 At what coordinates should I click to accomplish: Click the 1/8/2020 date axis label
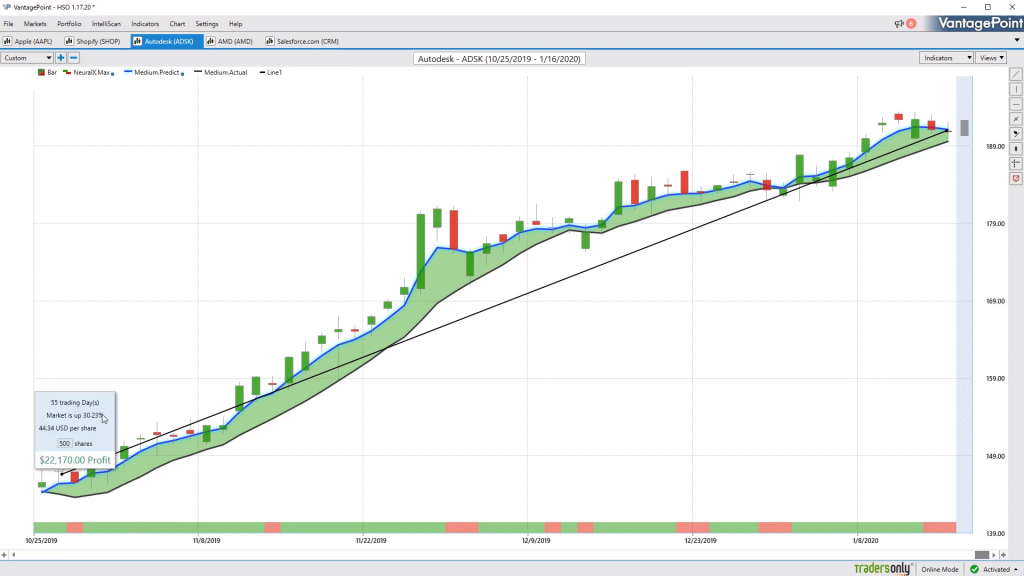pyautogui.click(x=865, y=541)
